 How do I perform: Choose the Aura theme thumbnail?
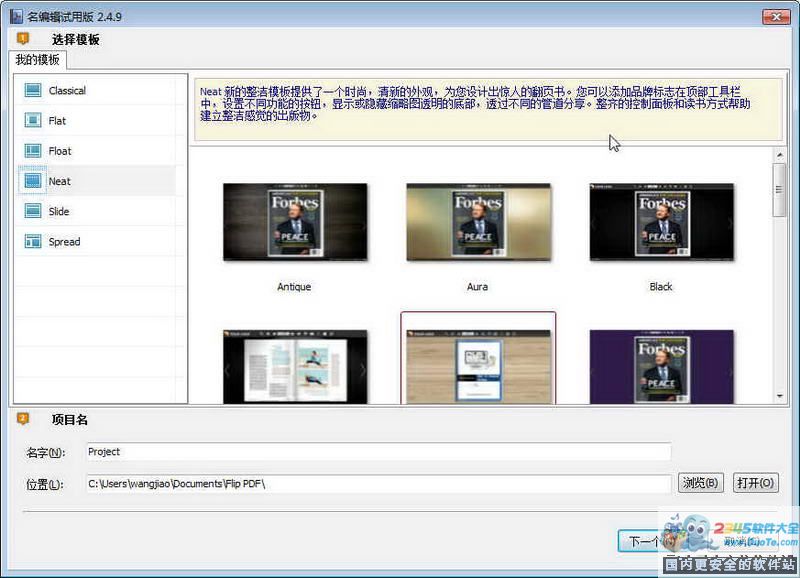point(479,222)
